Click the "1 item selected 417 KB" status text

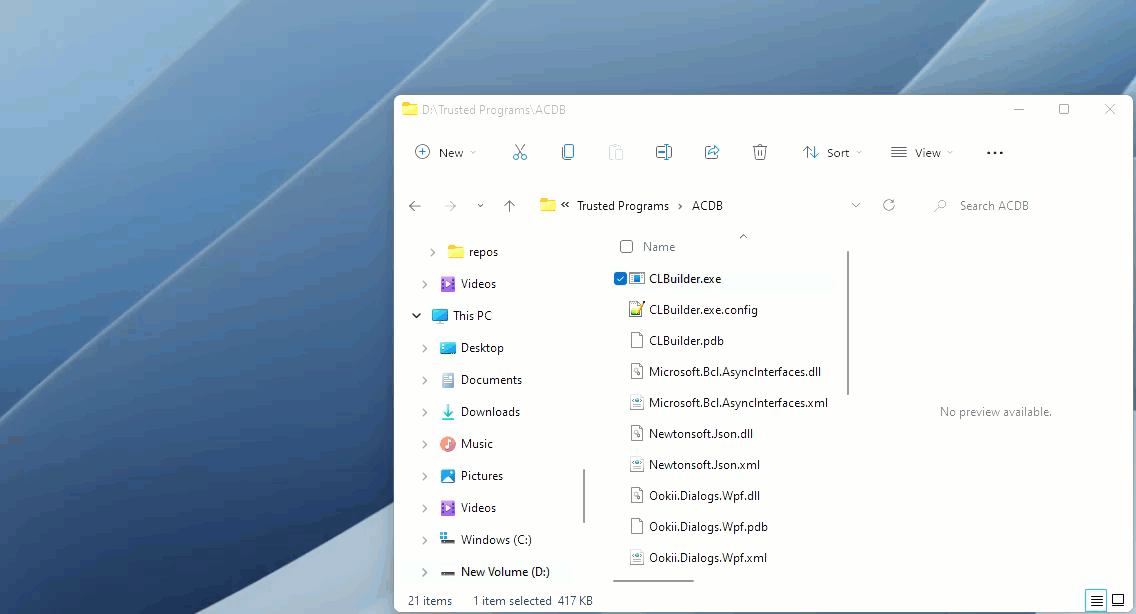pos(532,601)
